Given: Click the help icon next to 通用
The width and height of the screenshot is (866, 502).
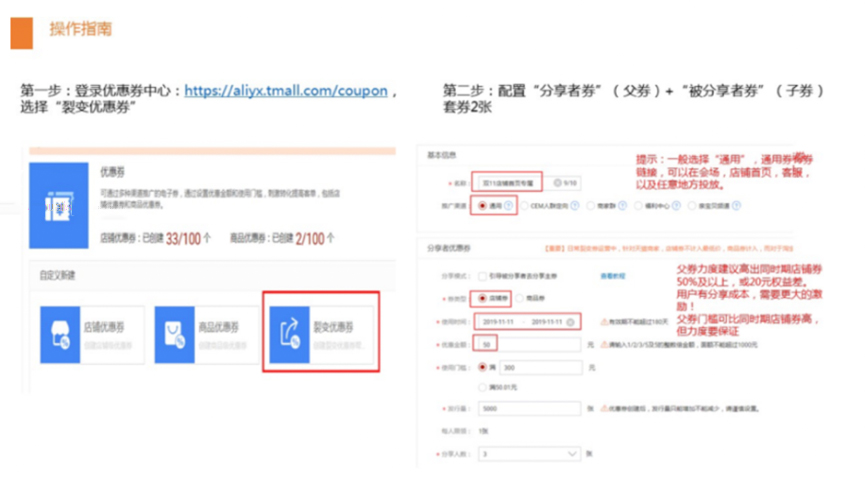Looking at the screenshot, I should tap(508, 205).
